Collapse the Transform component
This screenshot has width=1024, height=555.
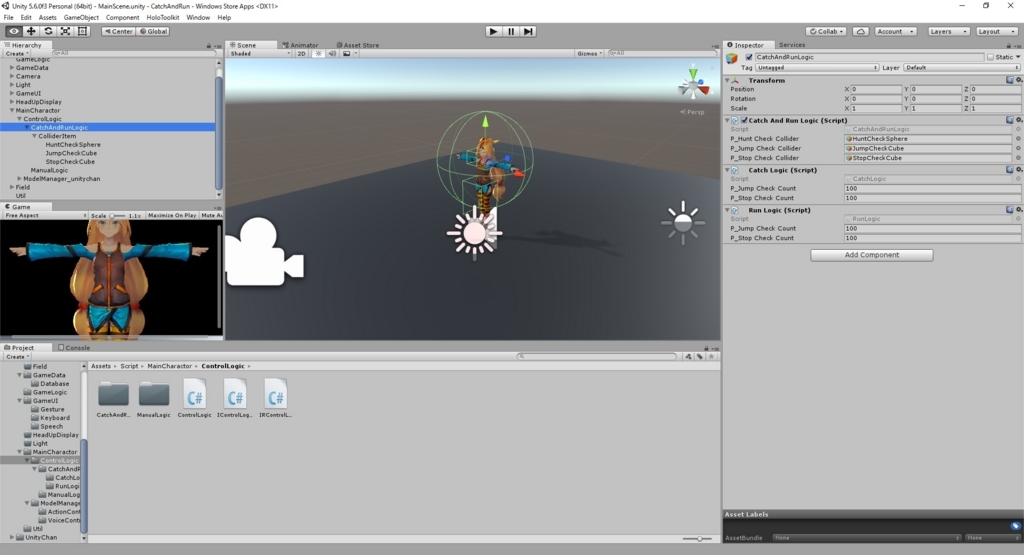(728, 80)
